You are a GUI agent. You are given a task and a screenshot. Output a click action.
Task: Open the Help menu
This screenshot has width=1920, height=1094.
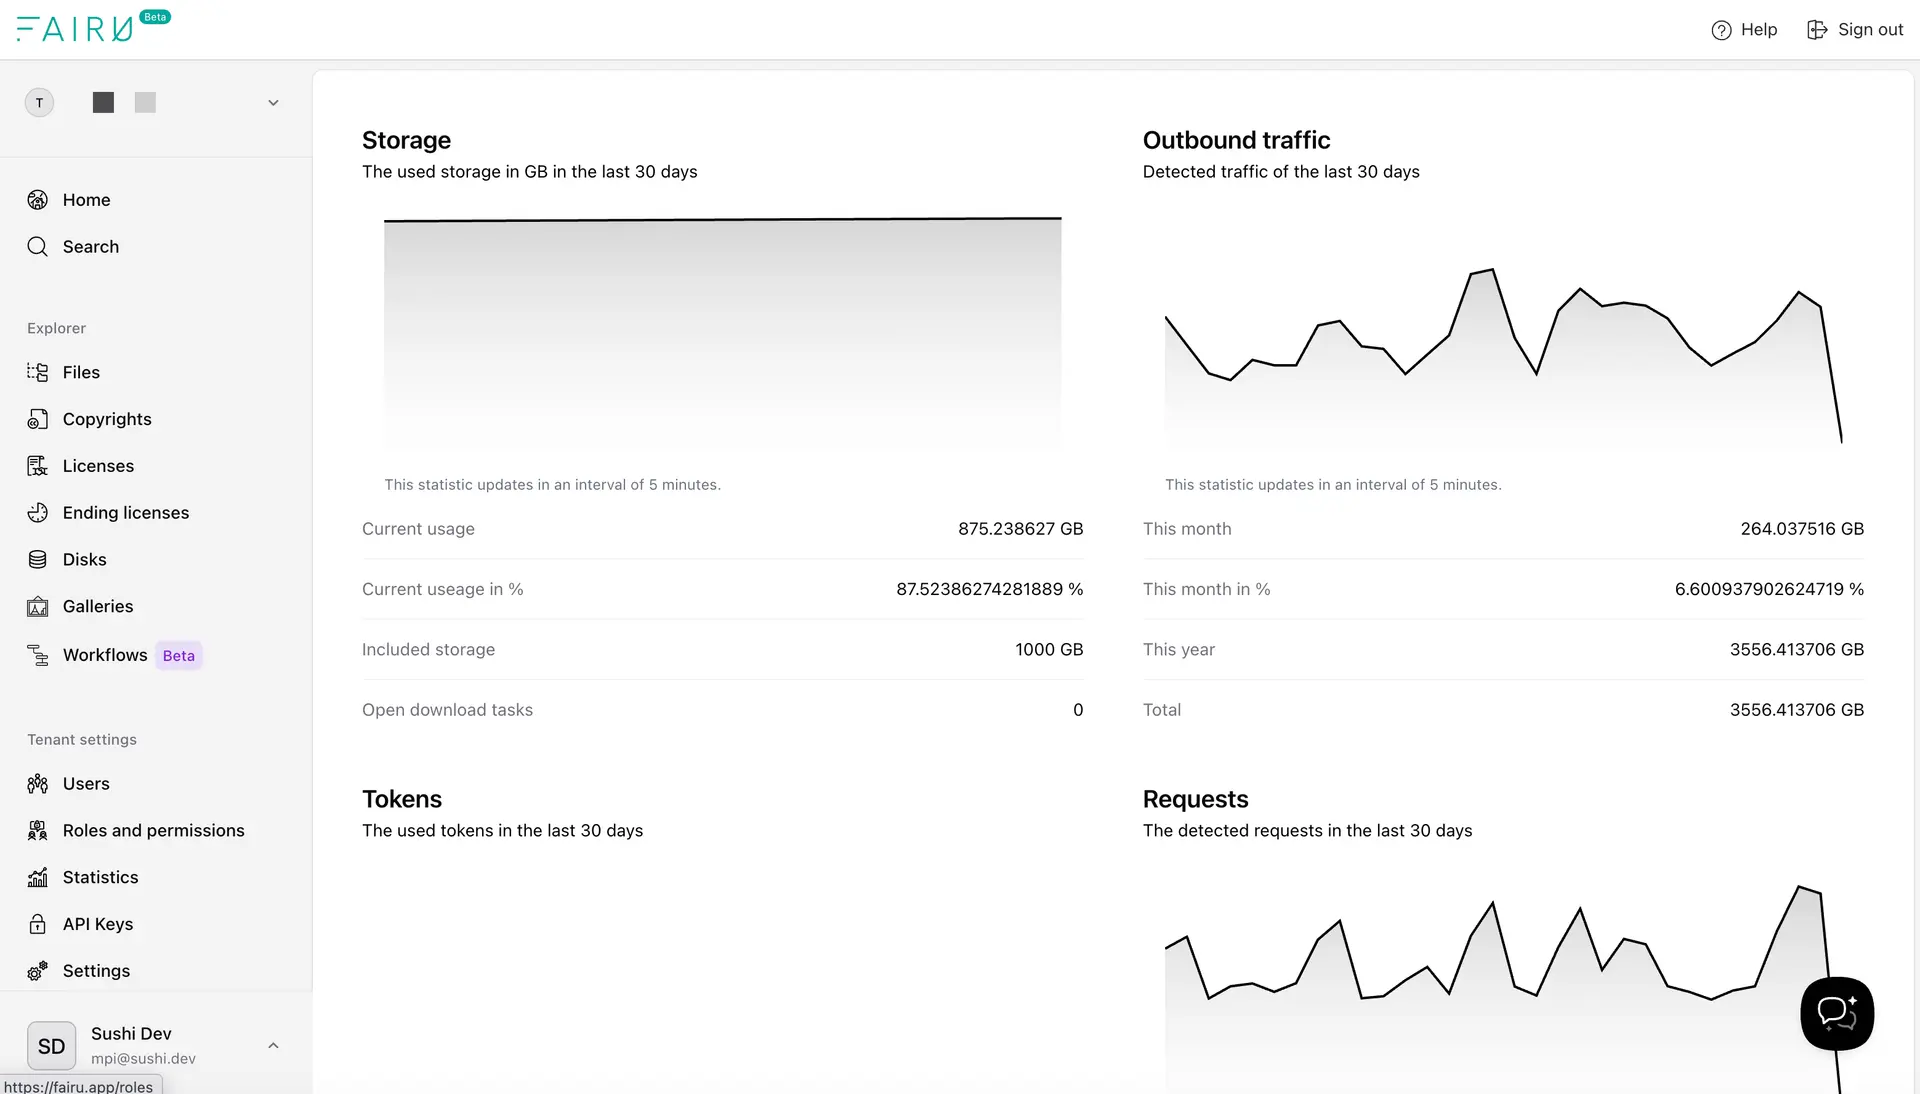[x=1744, y=29]
